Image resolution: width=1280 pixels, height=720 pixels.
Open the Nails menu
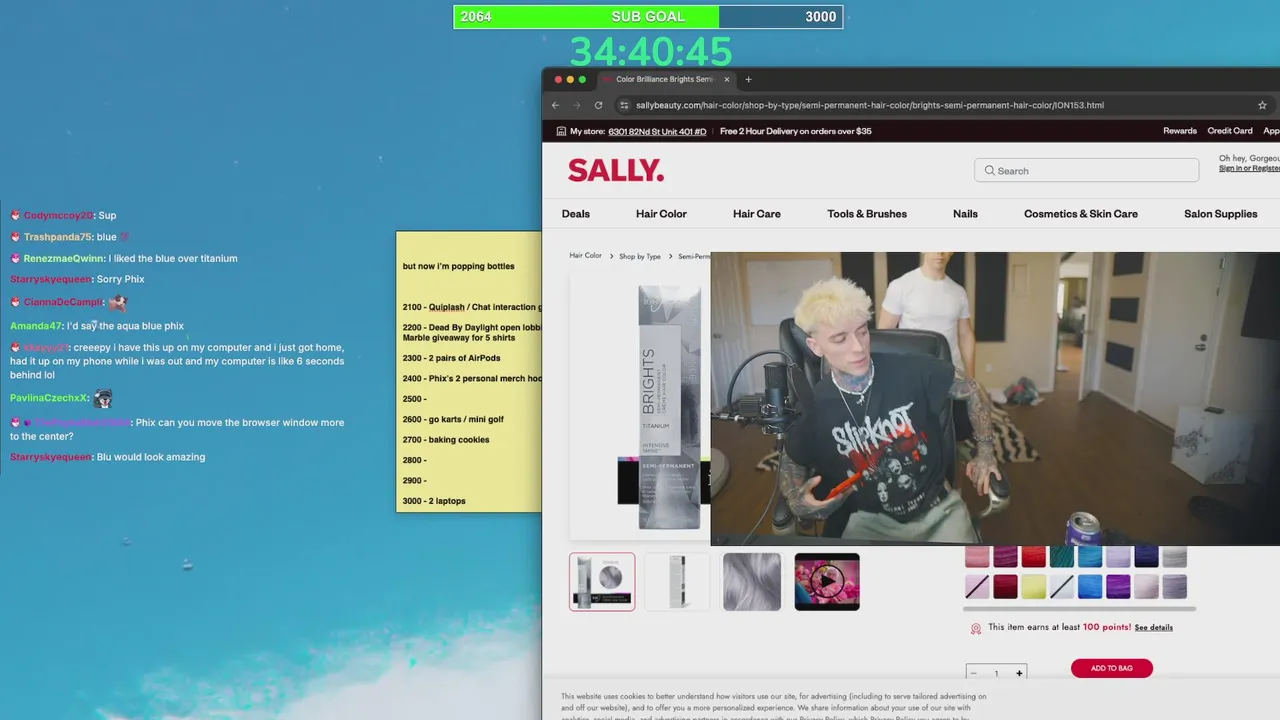[x=965, y=214]
